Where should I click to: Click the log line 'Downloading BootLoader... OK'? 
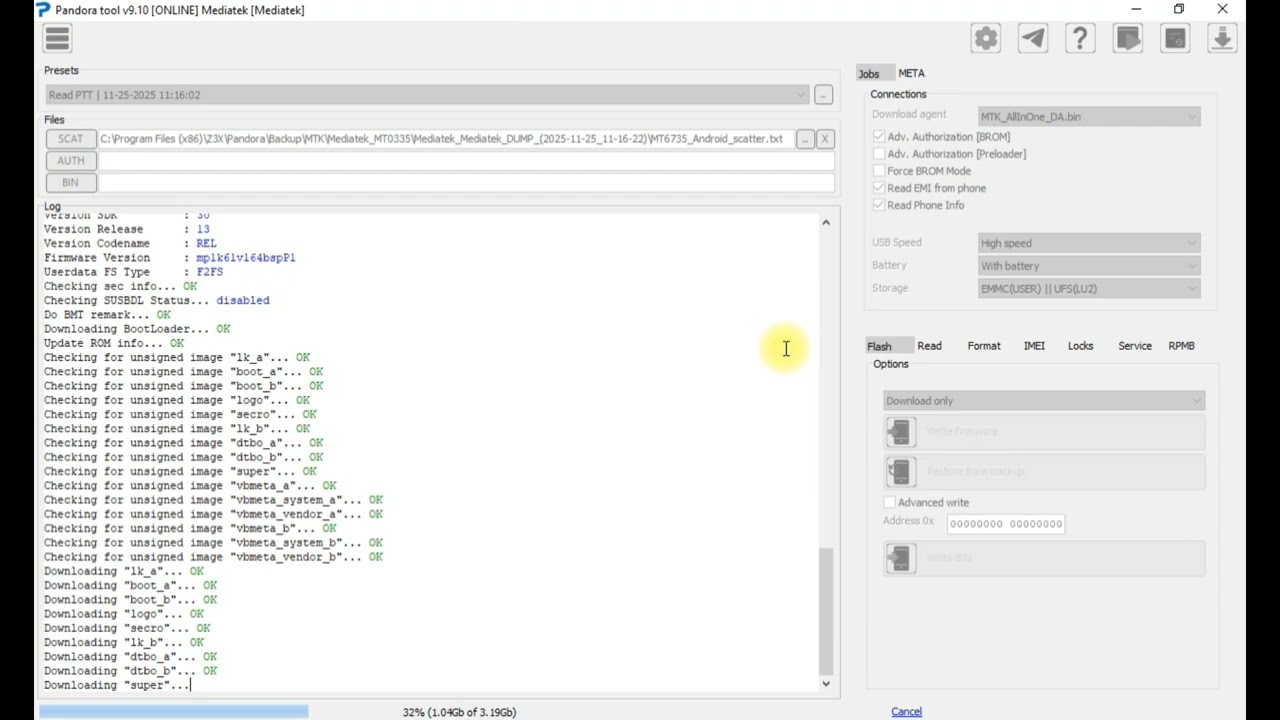point(137,329)
